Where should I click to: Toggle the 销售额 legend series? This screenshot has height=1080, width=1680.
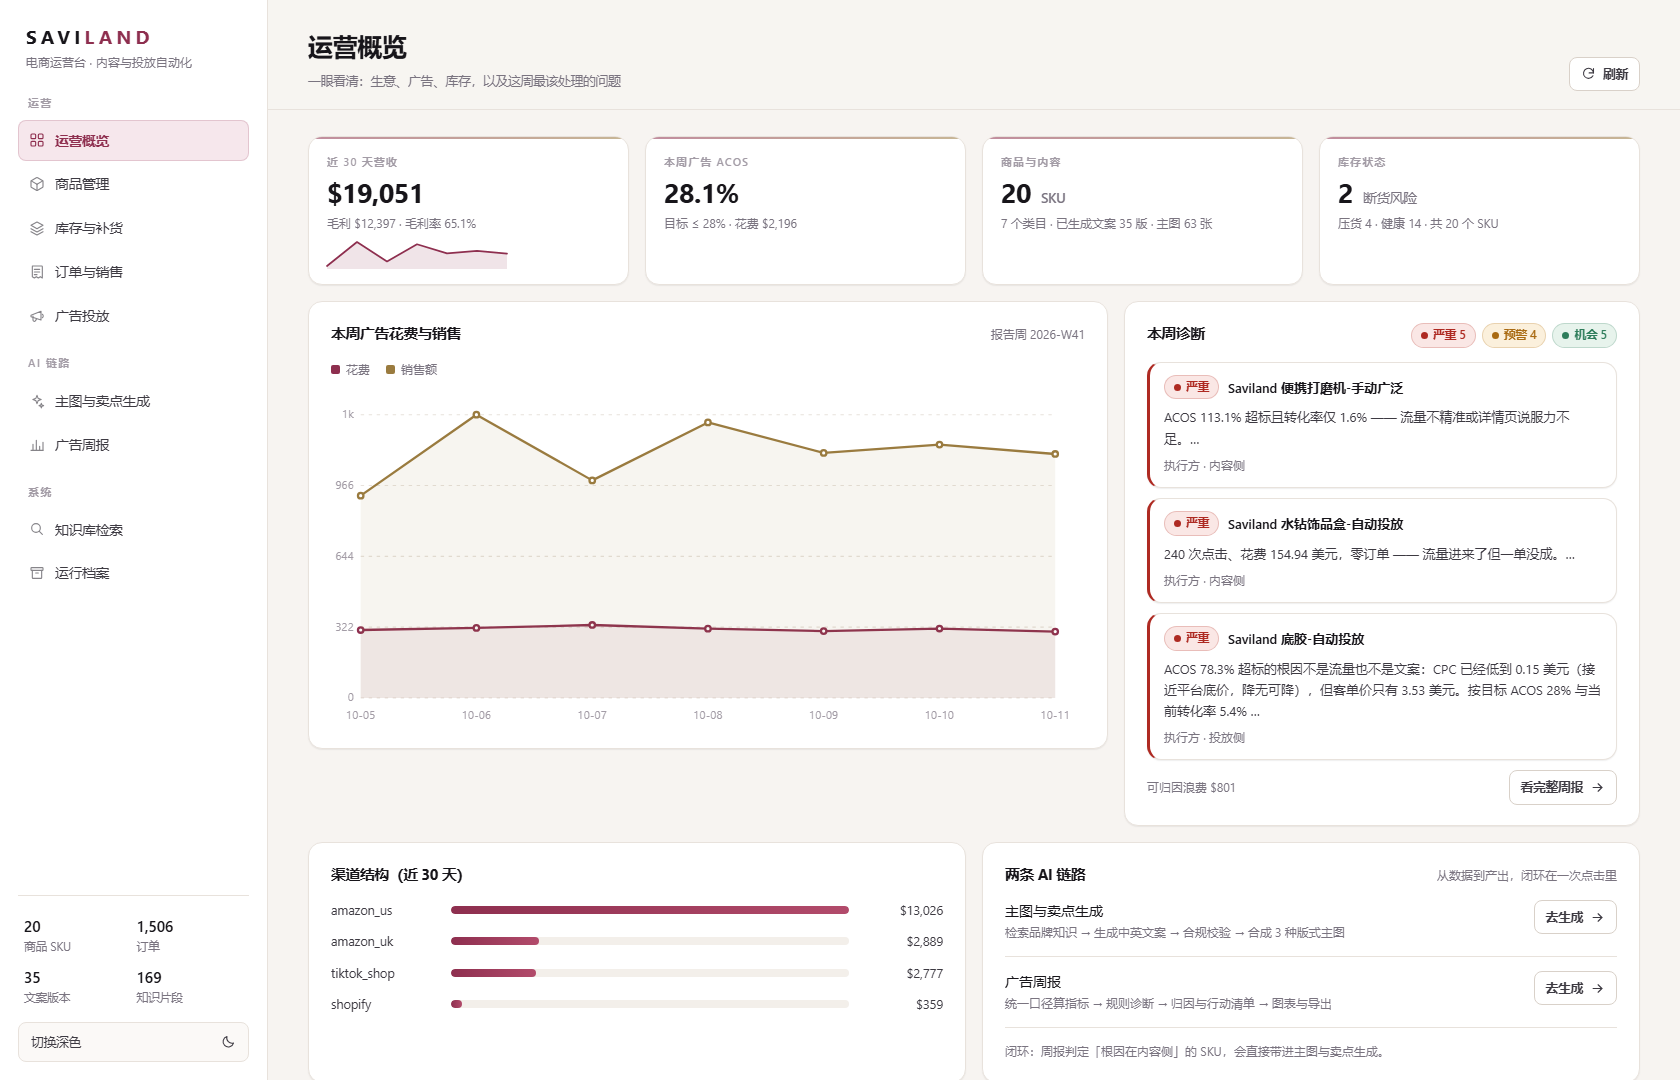pyautogui.click(x=412, y=370)
